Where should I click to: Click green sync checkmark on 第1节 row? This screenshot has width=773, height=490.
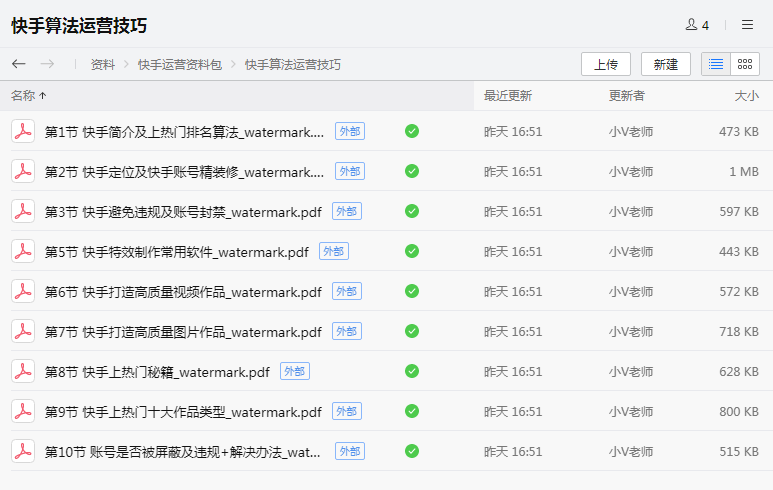412,131
